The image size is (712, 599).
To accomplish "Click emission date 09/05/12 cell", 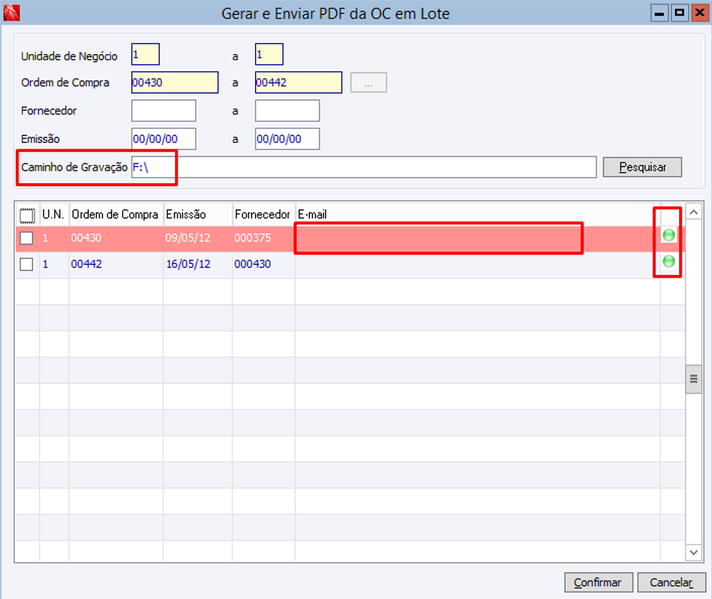I will pos(197,238).
